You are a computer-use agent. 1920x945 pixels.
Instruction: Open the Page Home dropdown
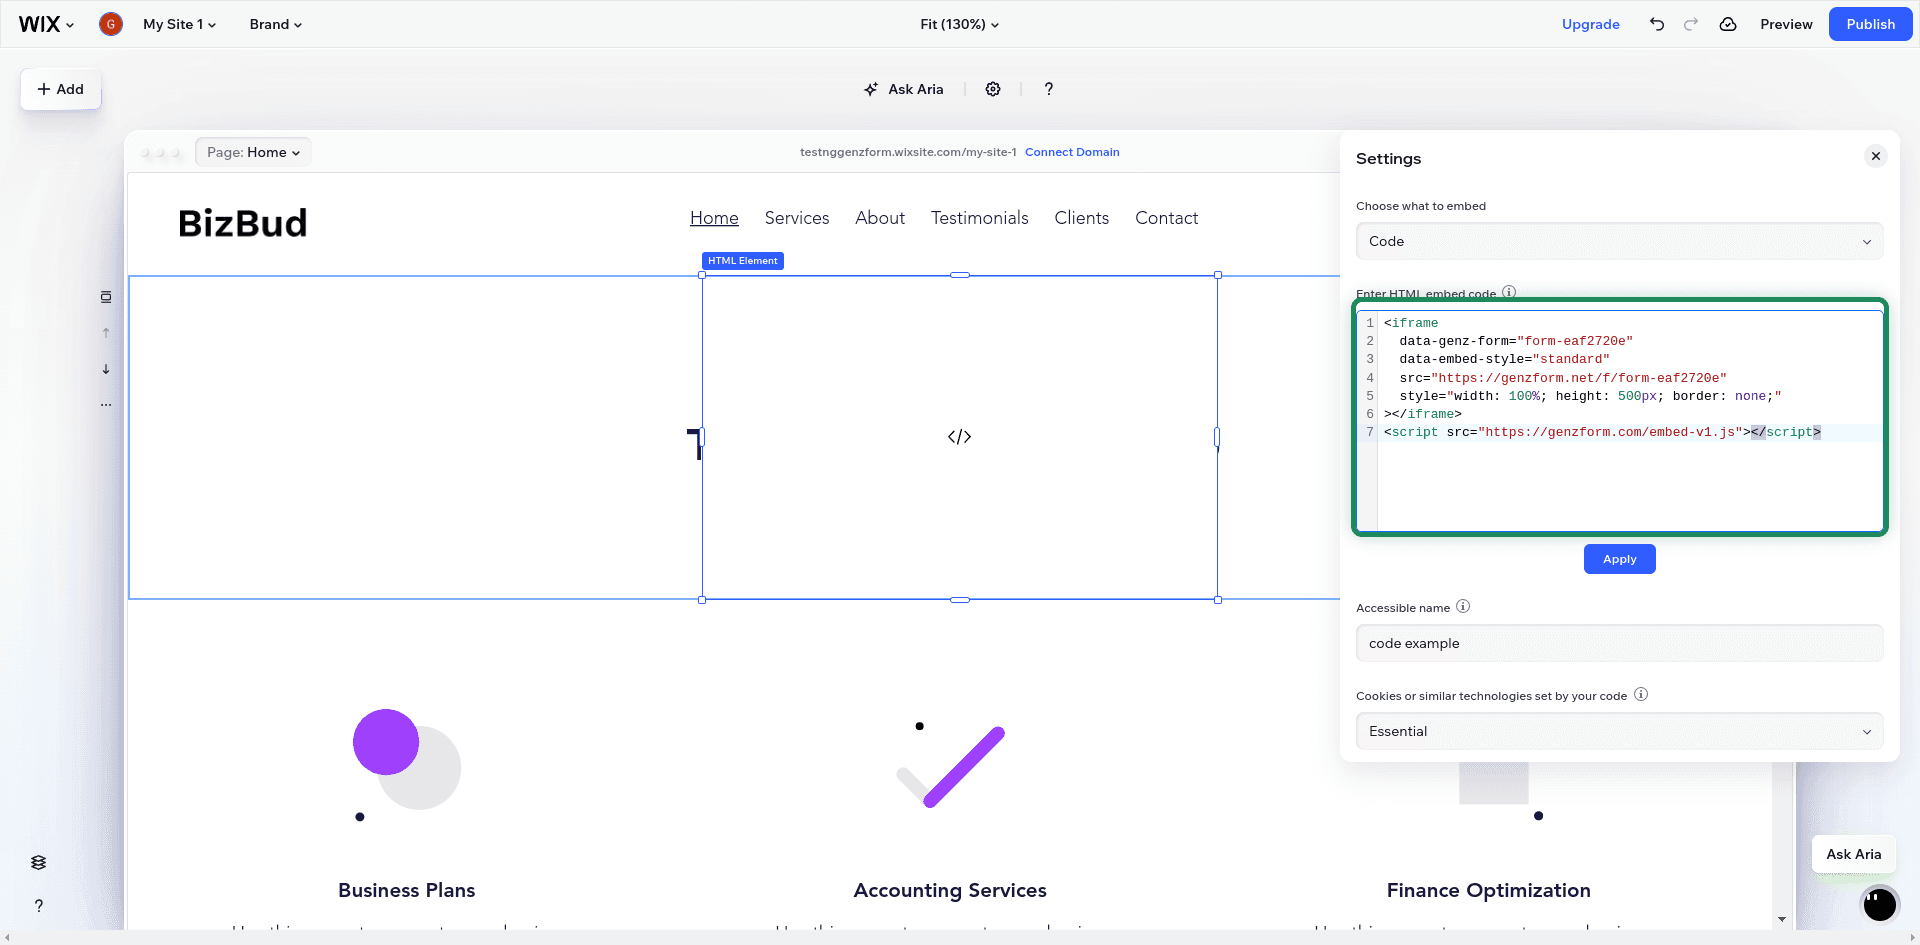point(252,152)
